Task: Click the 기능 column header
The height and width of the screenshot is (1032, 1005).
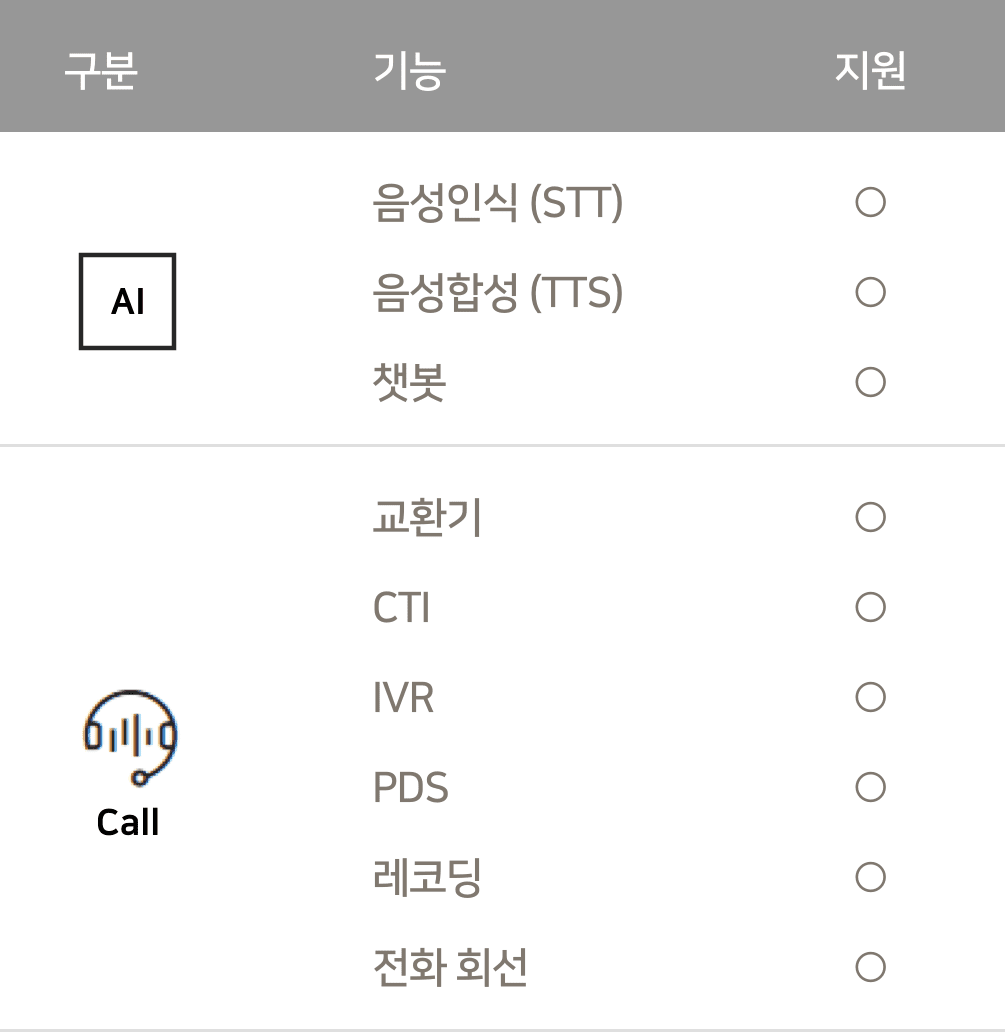Action: [x=410, y=70]
